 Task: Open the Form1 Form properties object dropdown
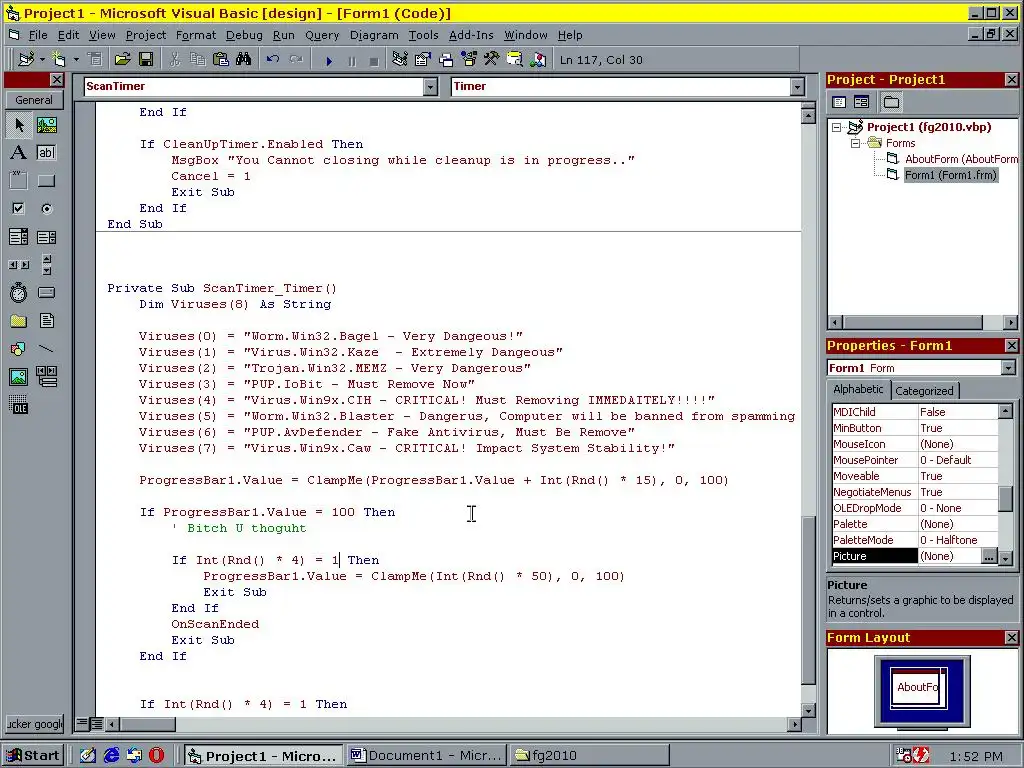coord(1008,368)
